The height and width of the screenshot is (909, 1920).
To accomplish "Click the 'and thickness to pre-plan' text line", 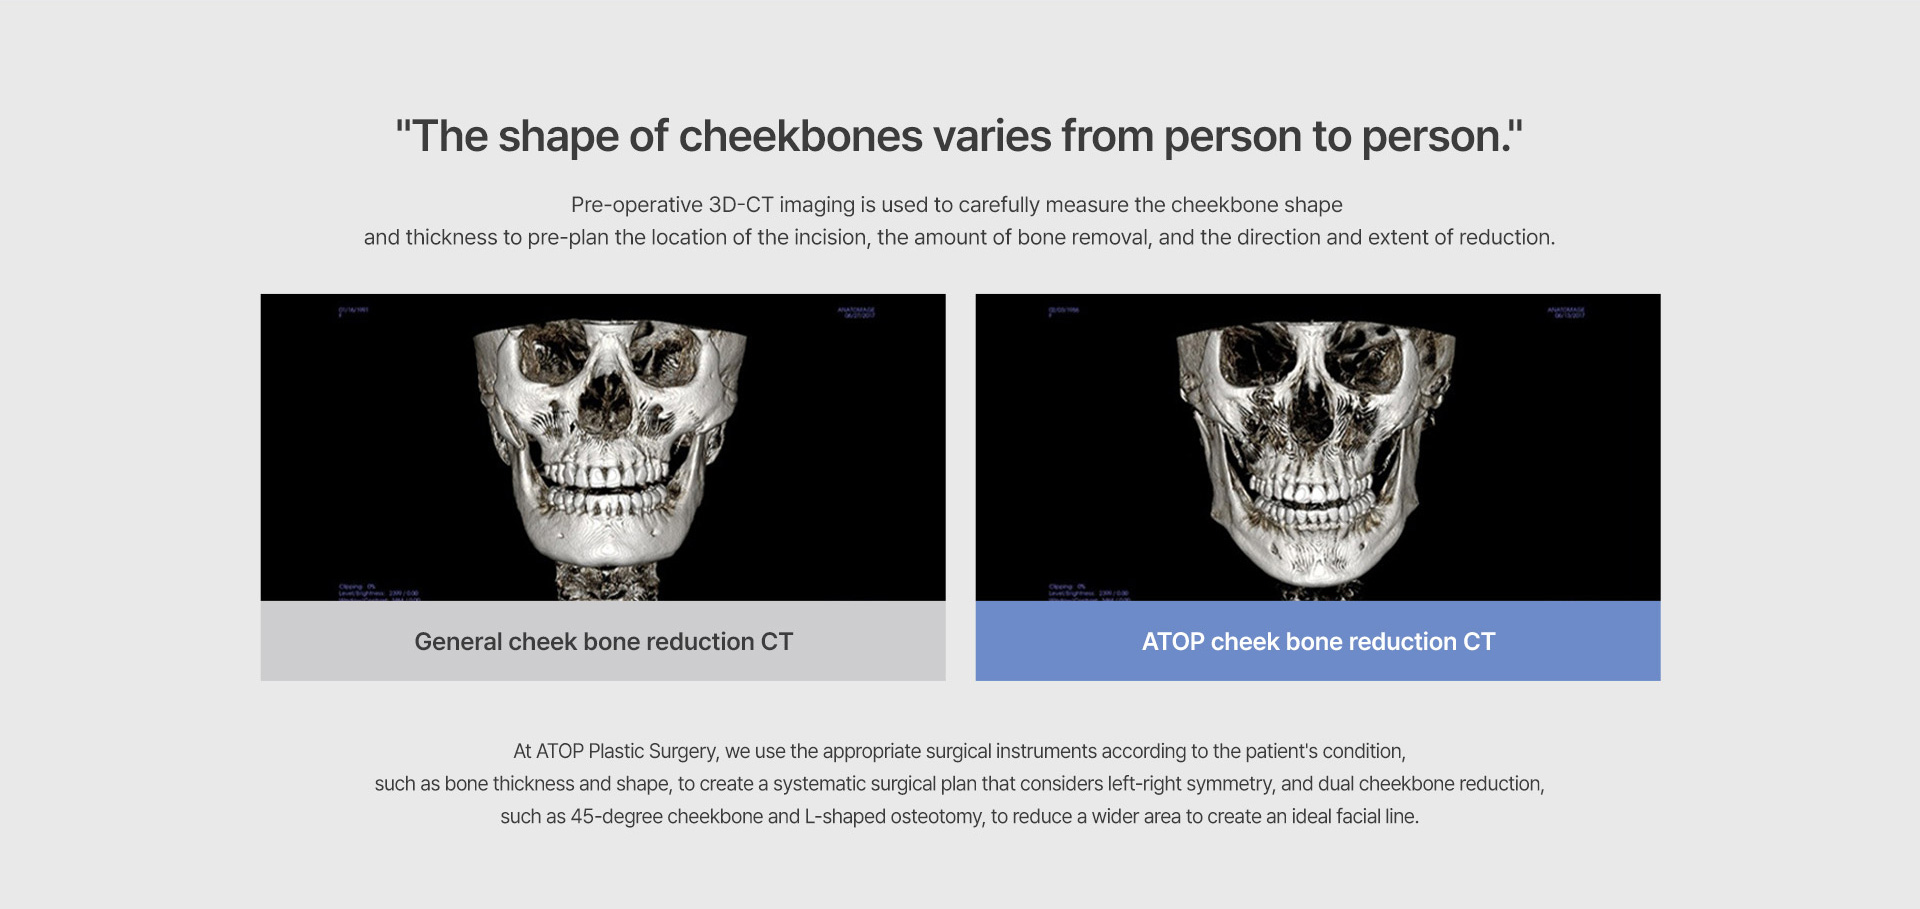I will pyautogui.click(x=959, y=238).
